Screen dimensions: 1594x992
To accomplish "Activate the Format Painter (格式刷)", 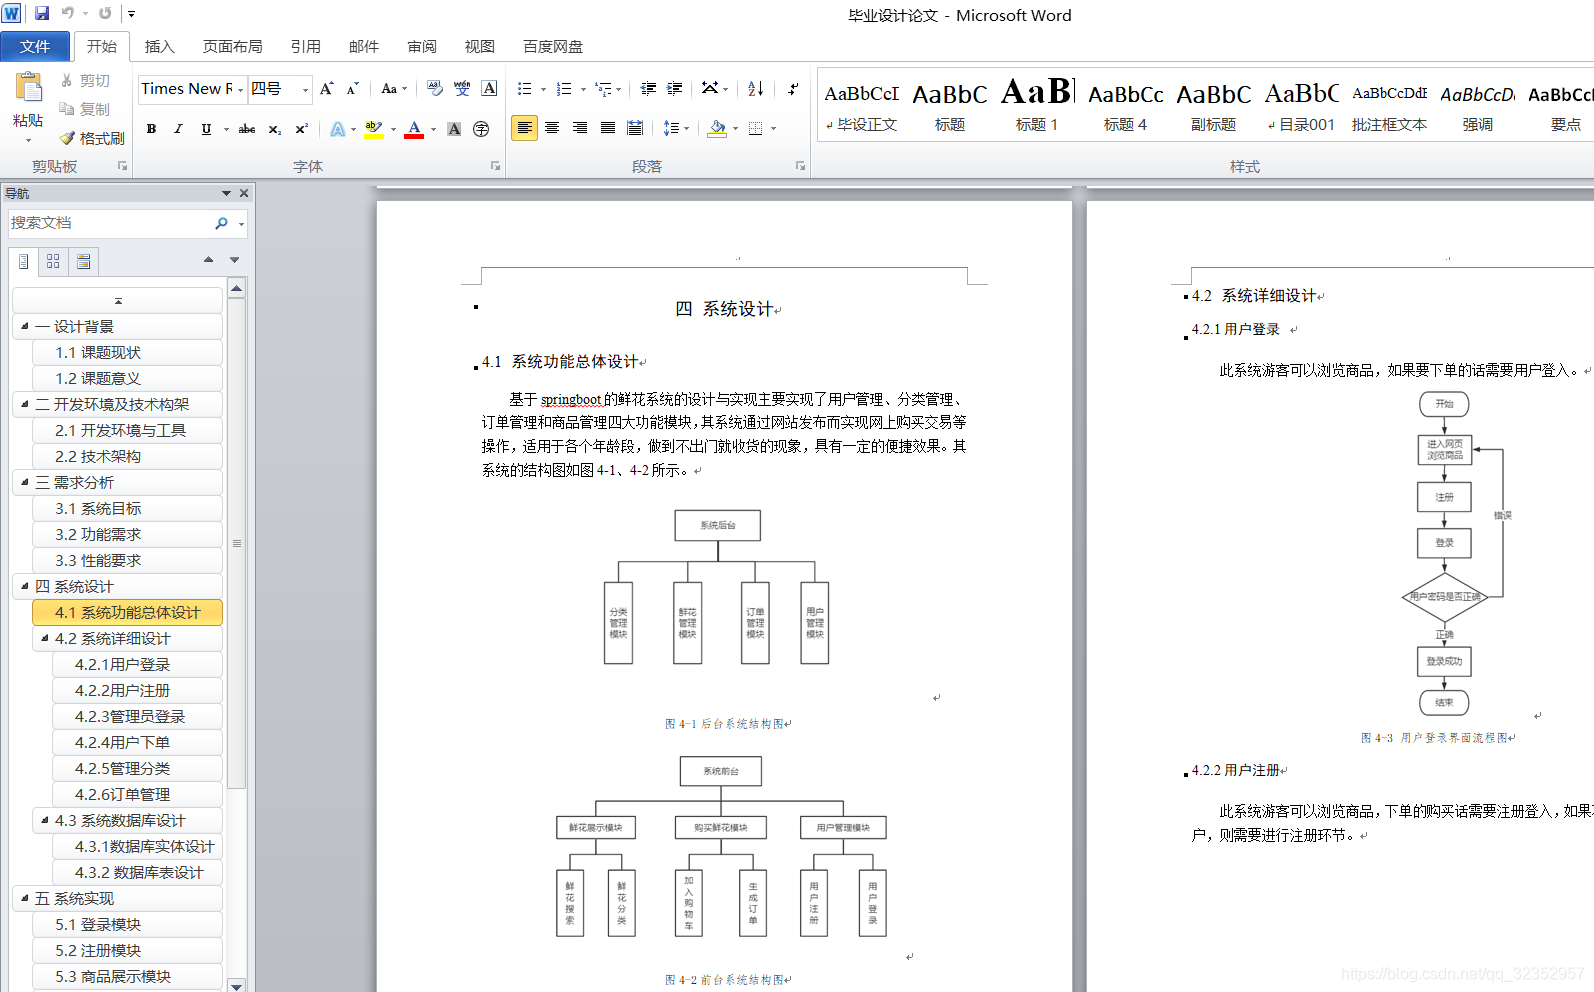I will click(x=92, y=138).
